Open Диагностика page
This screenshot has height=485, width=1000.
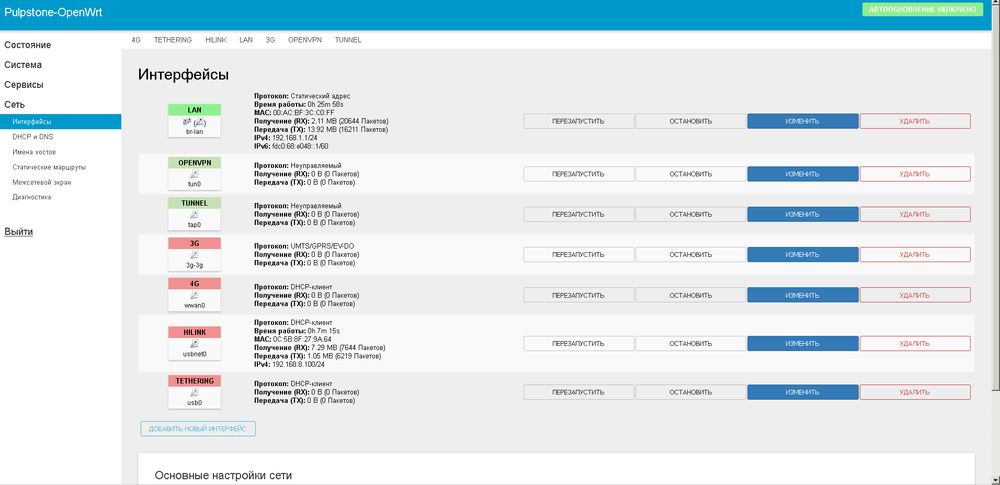pos(31,197)
